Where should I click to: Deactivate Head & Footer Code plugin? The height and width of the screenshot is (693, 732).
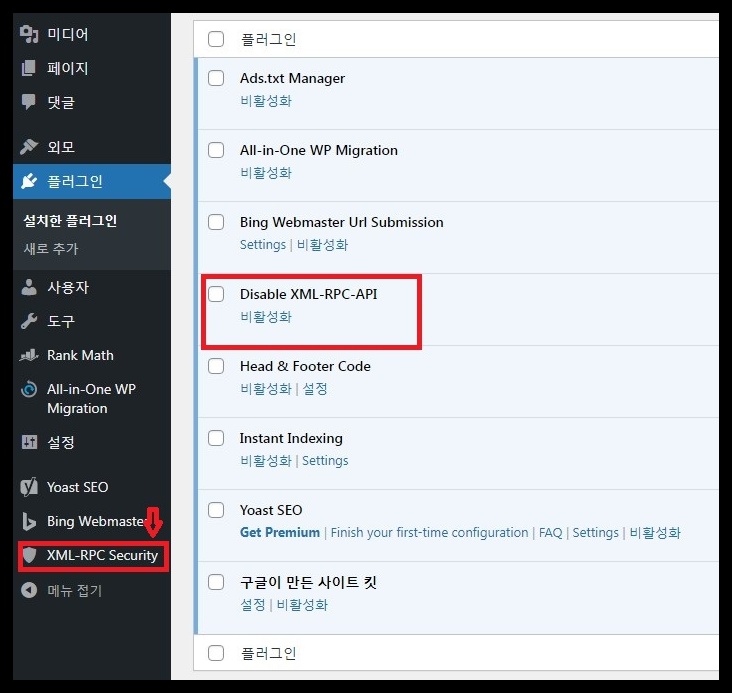tap(266, 389)
